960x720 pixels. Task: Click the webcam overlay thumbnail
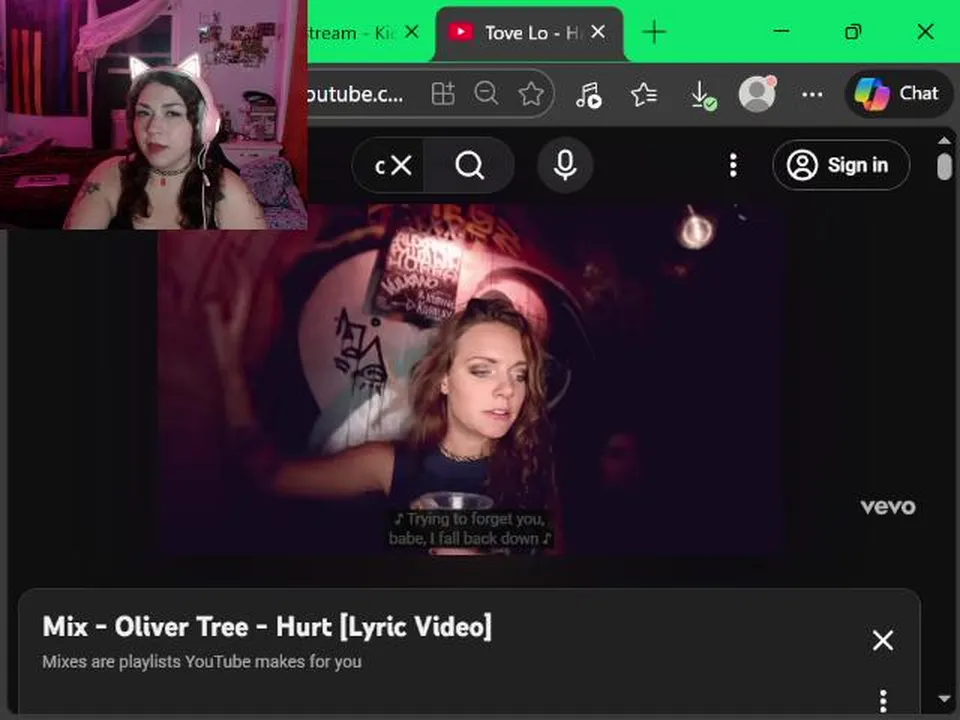coord(154,114)
